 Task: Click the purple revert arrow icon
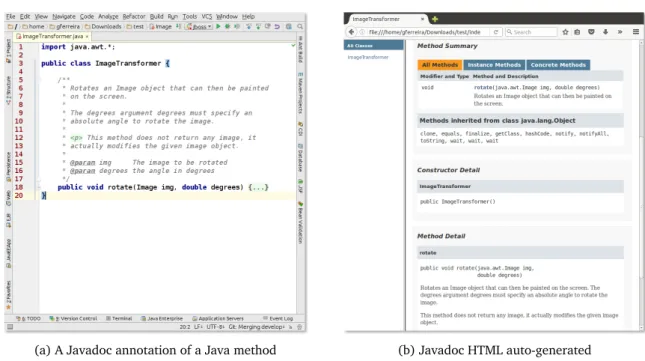[x=277, y=26]
